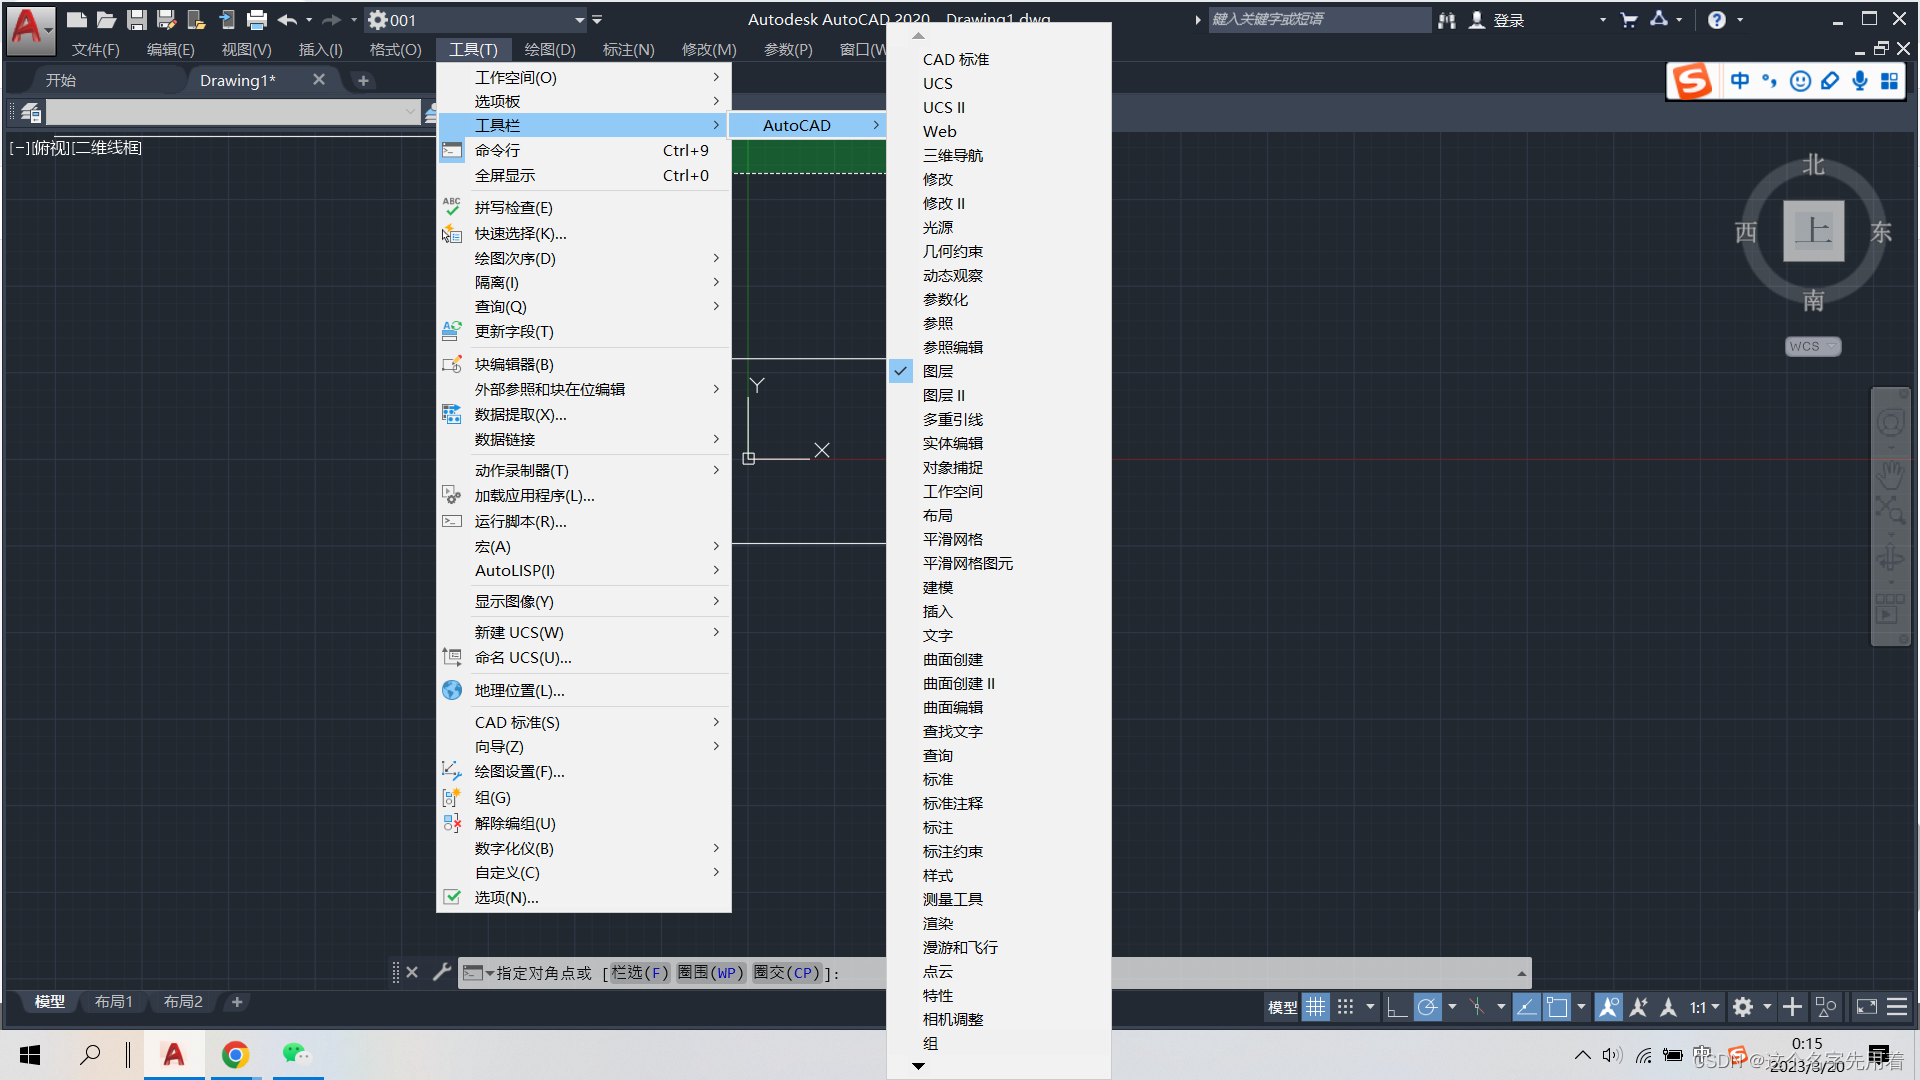Toggle object snap square icon in status bar
Screen dimensions: 1920x1080
[1557, 1007]
